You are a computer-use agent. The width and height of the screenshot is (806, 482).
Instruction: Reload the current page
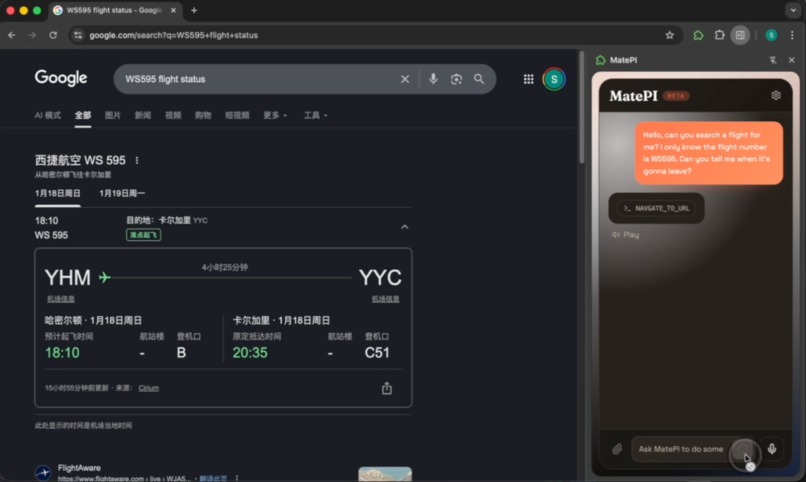click(x=53, y=35)
